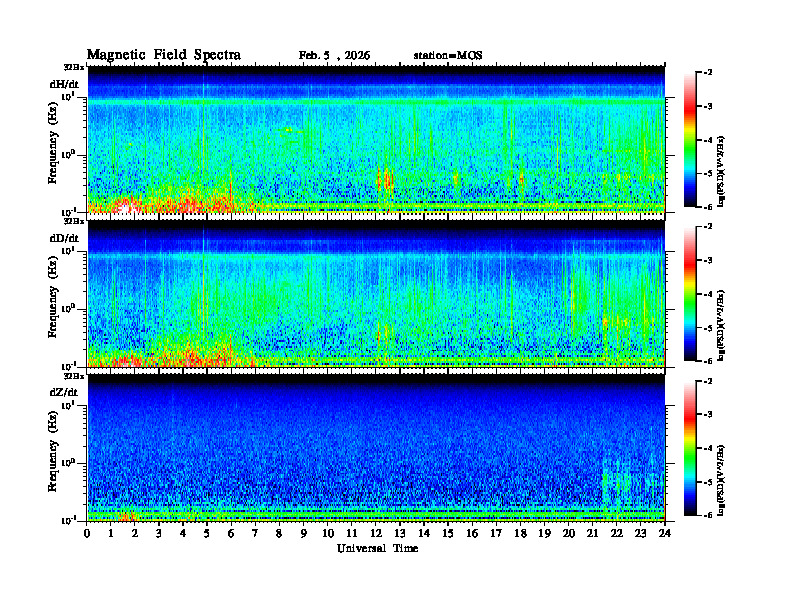Image resolution: width=792 pixels, height=612 pixels.
Task: Click the 10^1 frequency tick of dZ/dt panel
Action: pyautogui.click(x=68, y=405)
